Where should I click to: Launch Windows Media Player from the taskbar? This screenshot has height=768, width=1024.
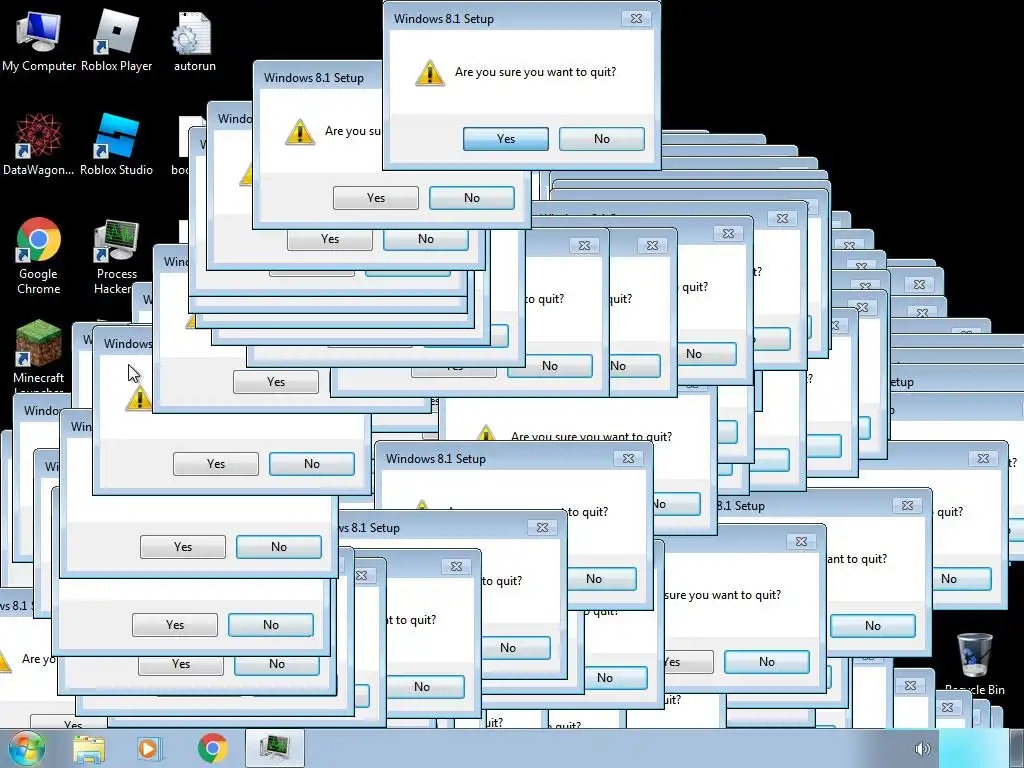tap(149, 748)
